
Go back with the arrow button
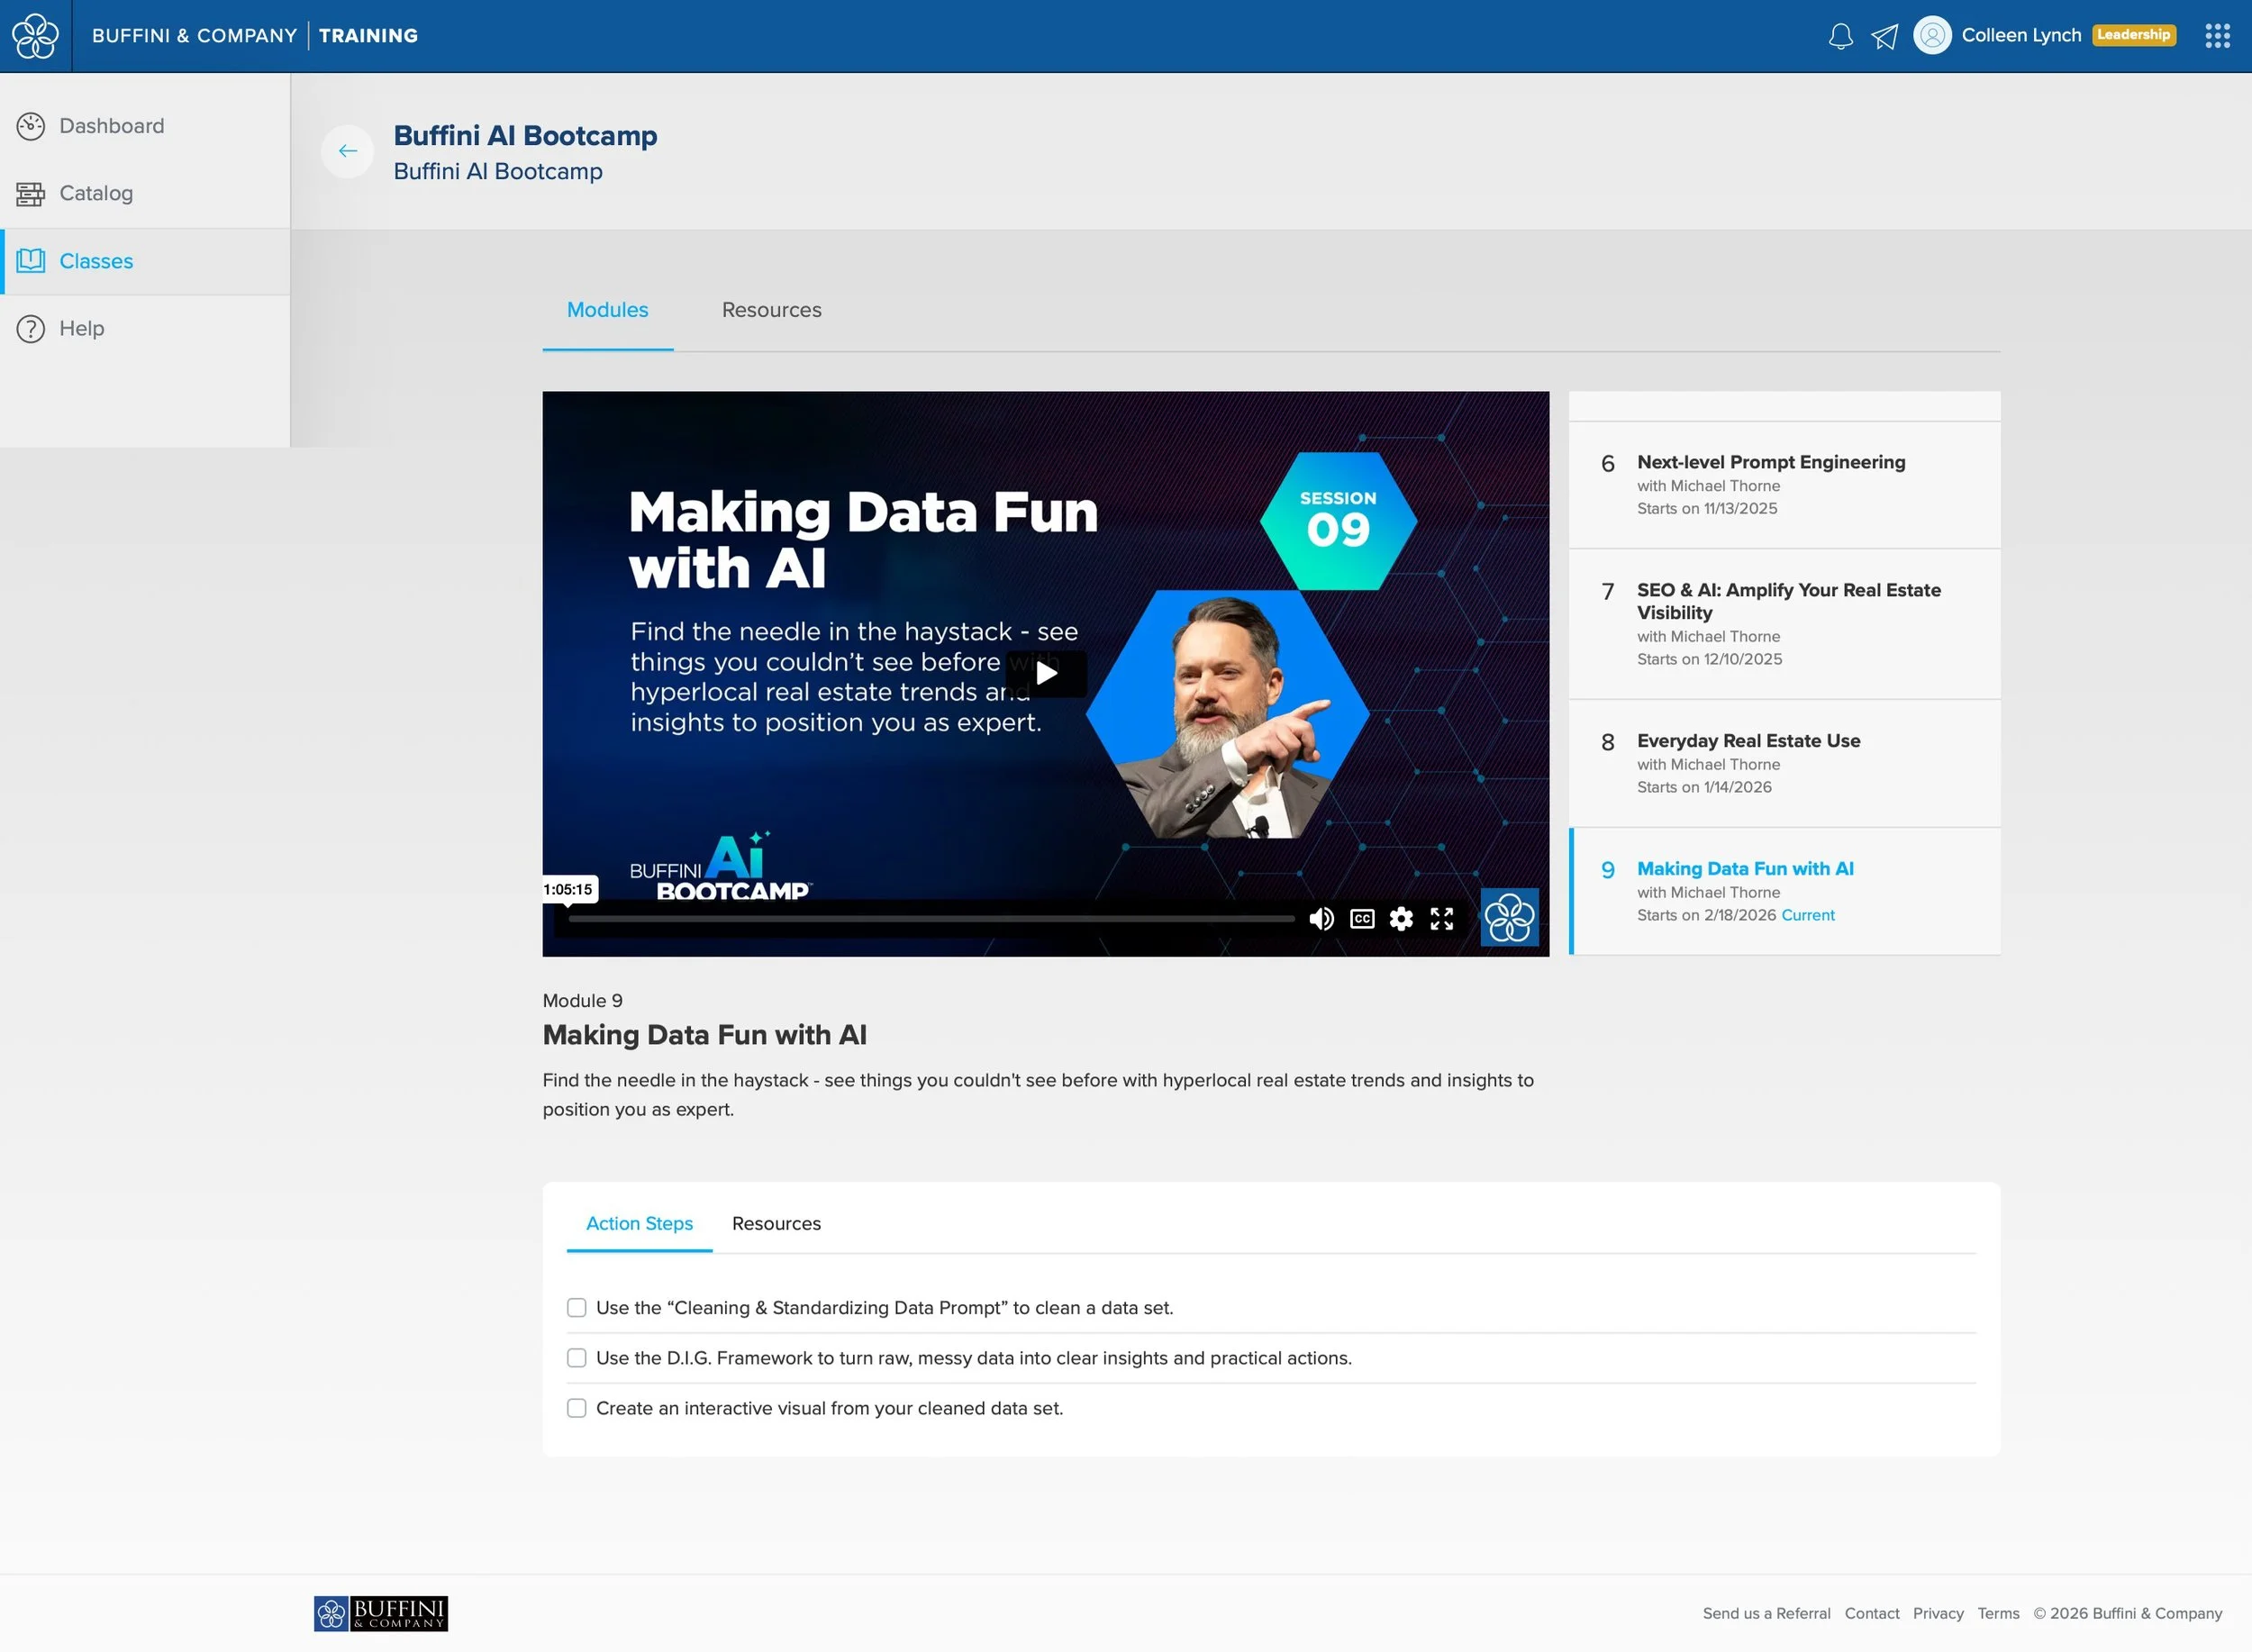[347, 151]
